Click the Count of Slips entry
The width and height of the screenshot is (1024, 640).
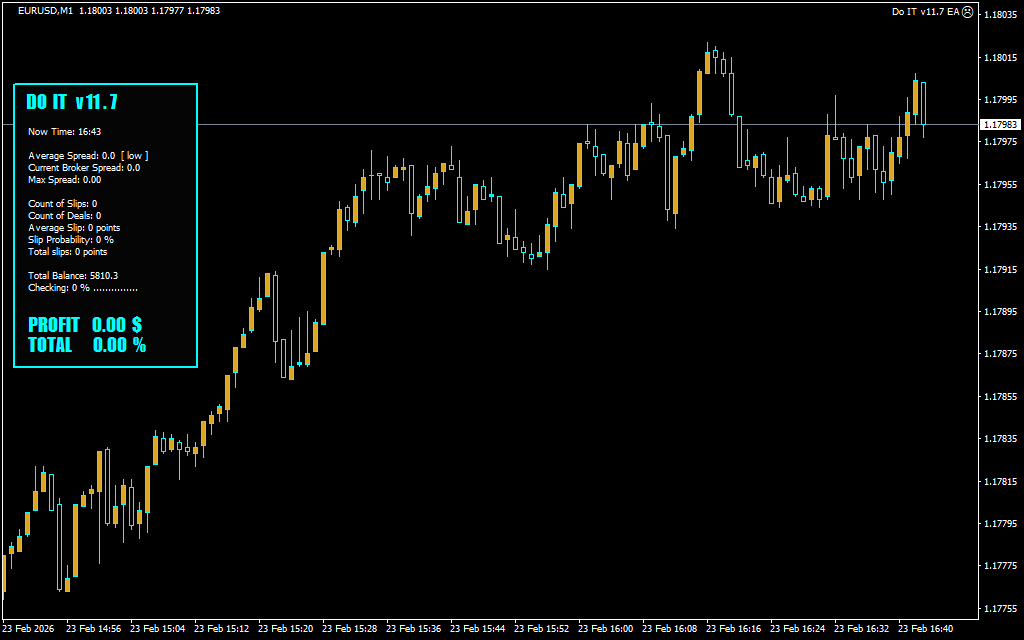coord(62,204)
